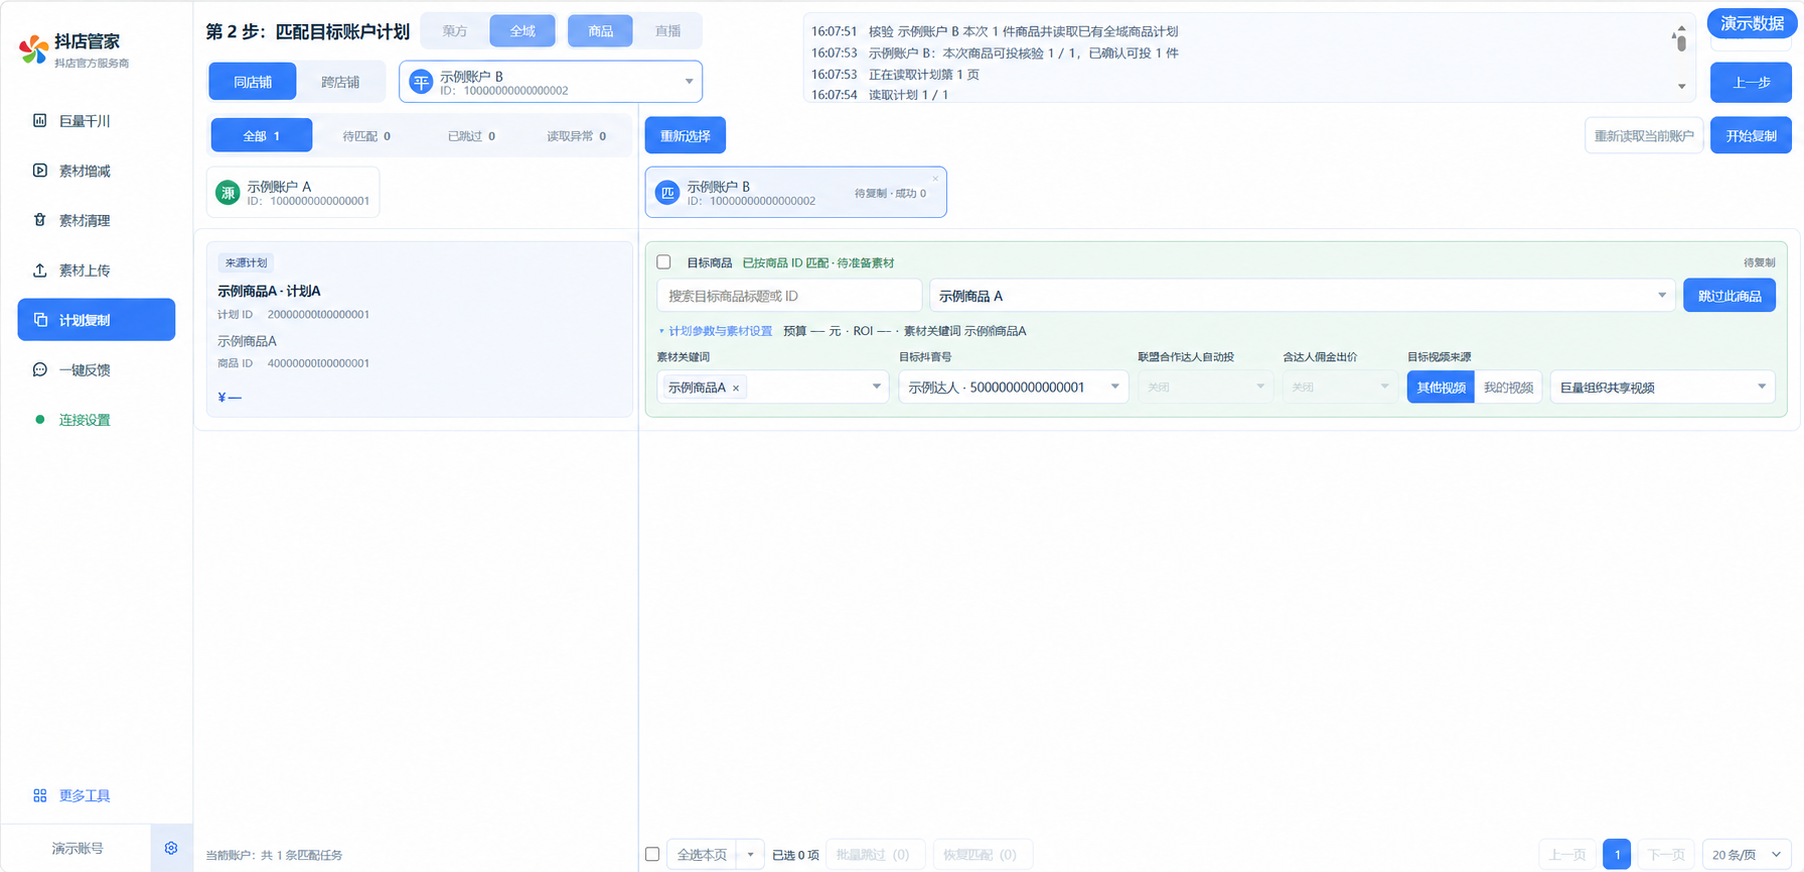Tick the 全选本页 checkbox at bottom
Screen dimensions: 1804x872
(x=652, y=854)
